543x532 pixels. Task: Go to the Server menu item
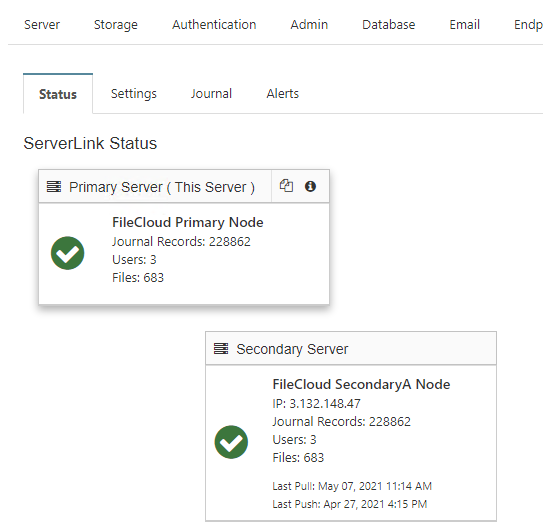pos(42,25)
